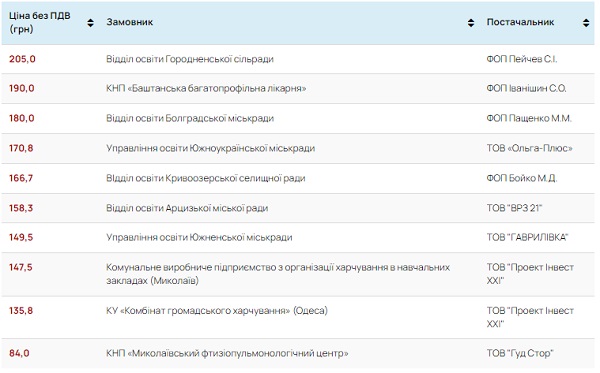The height and width of the screenshot is (373, 600).
Task: Click supplier 'ТОВ «Ольга-Плюс»'
Action: [530, 148]
